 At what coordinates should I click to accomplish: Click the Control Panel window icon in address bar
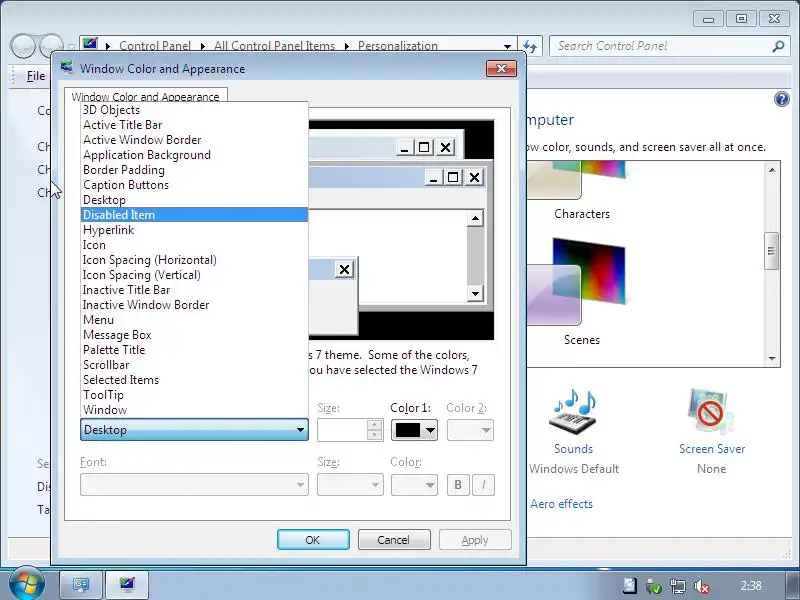[90, 44]
